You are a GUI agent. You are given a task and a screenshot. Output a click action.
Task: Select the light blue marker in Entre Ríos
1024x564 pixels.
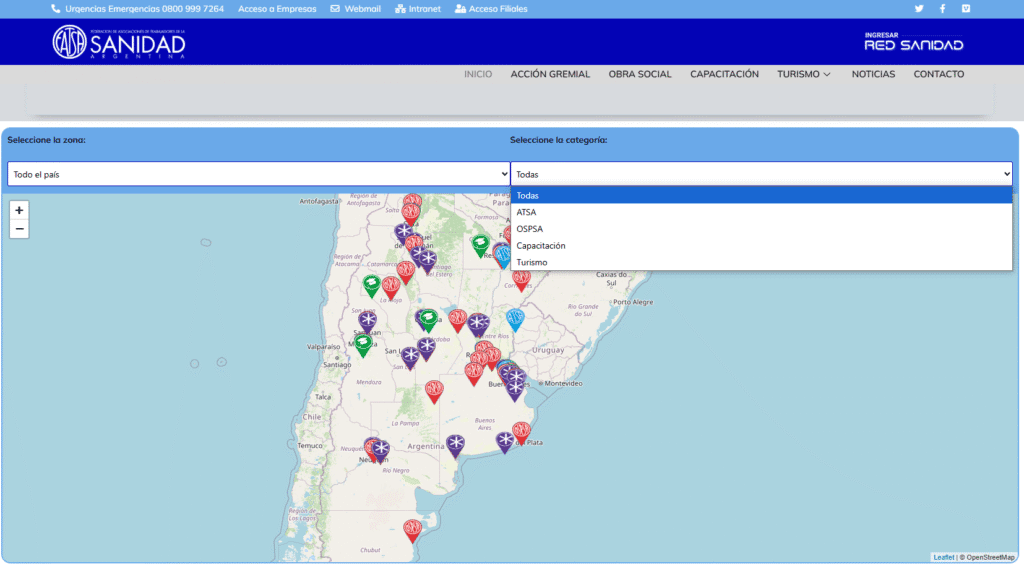coord(515,320)
